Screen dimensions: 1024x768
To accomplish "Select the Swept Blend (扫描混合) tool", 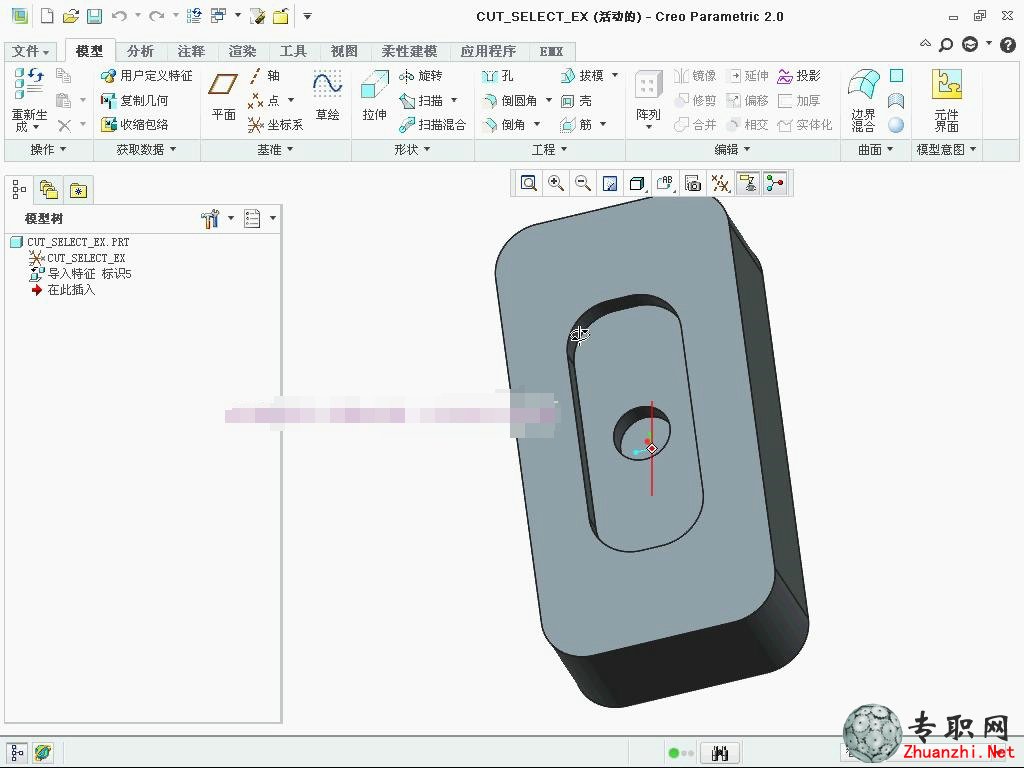I will 432,125.
